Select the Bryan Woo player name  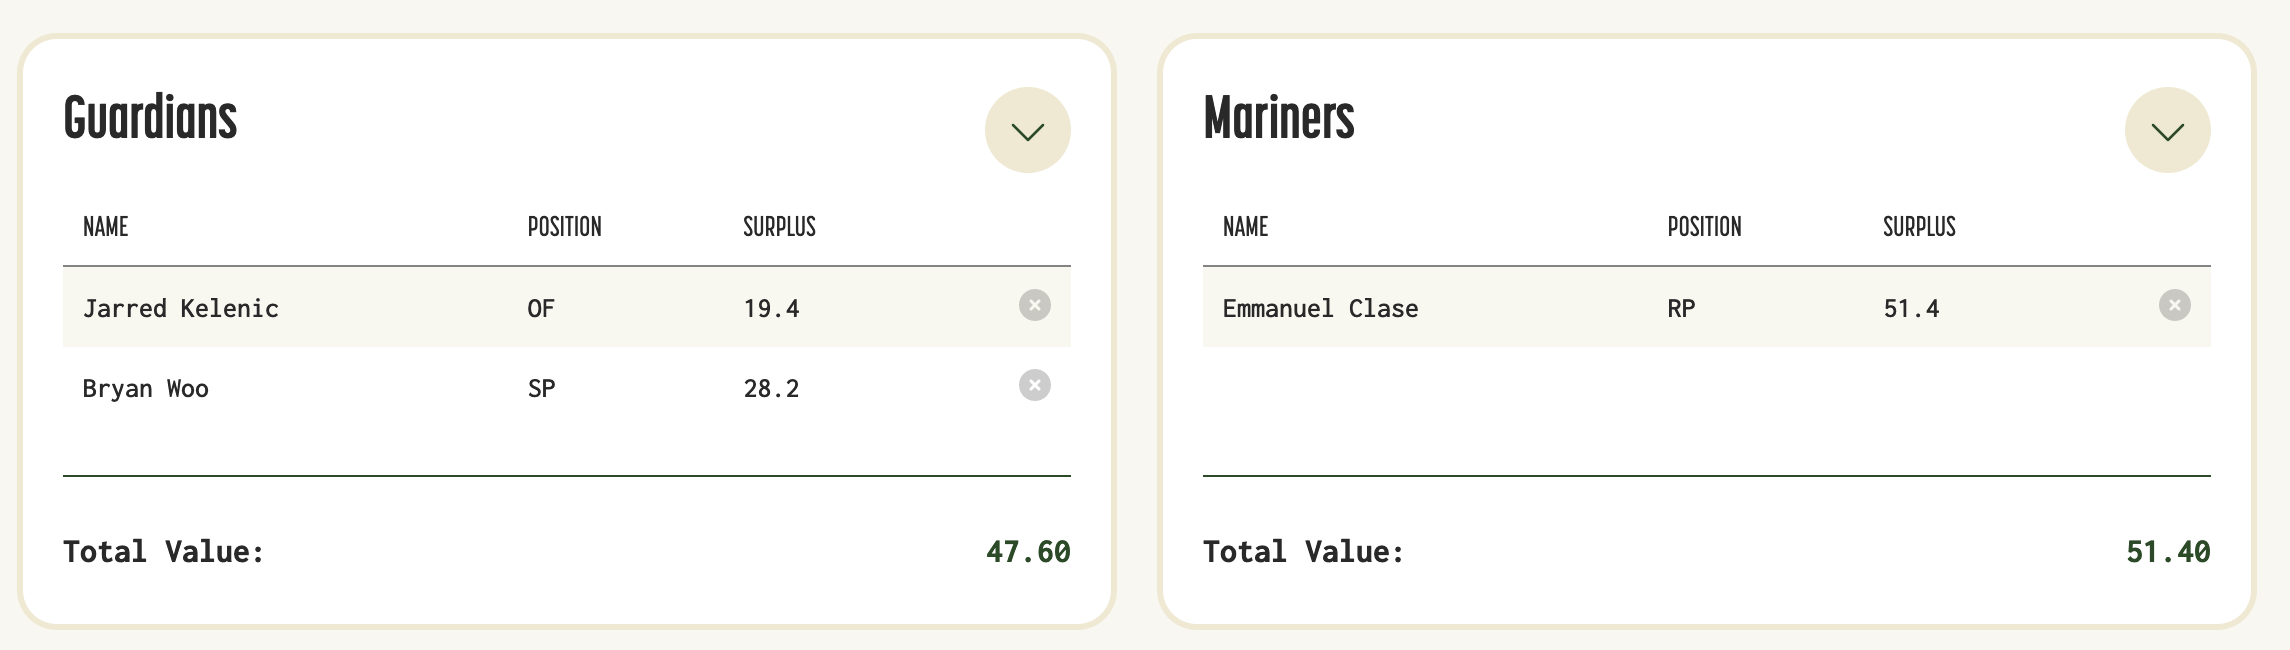145,388
